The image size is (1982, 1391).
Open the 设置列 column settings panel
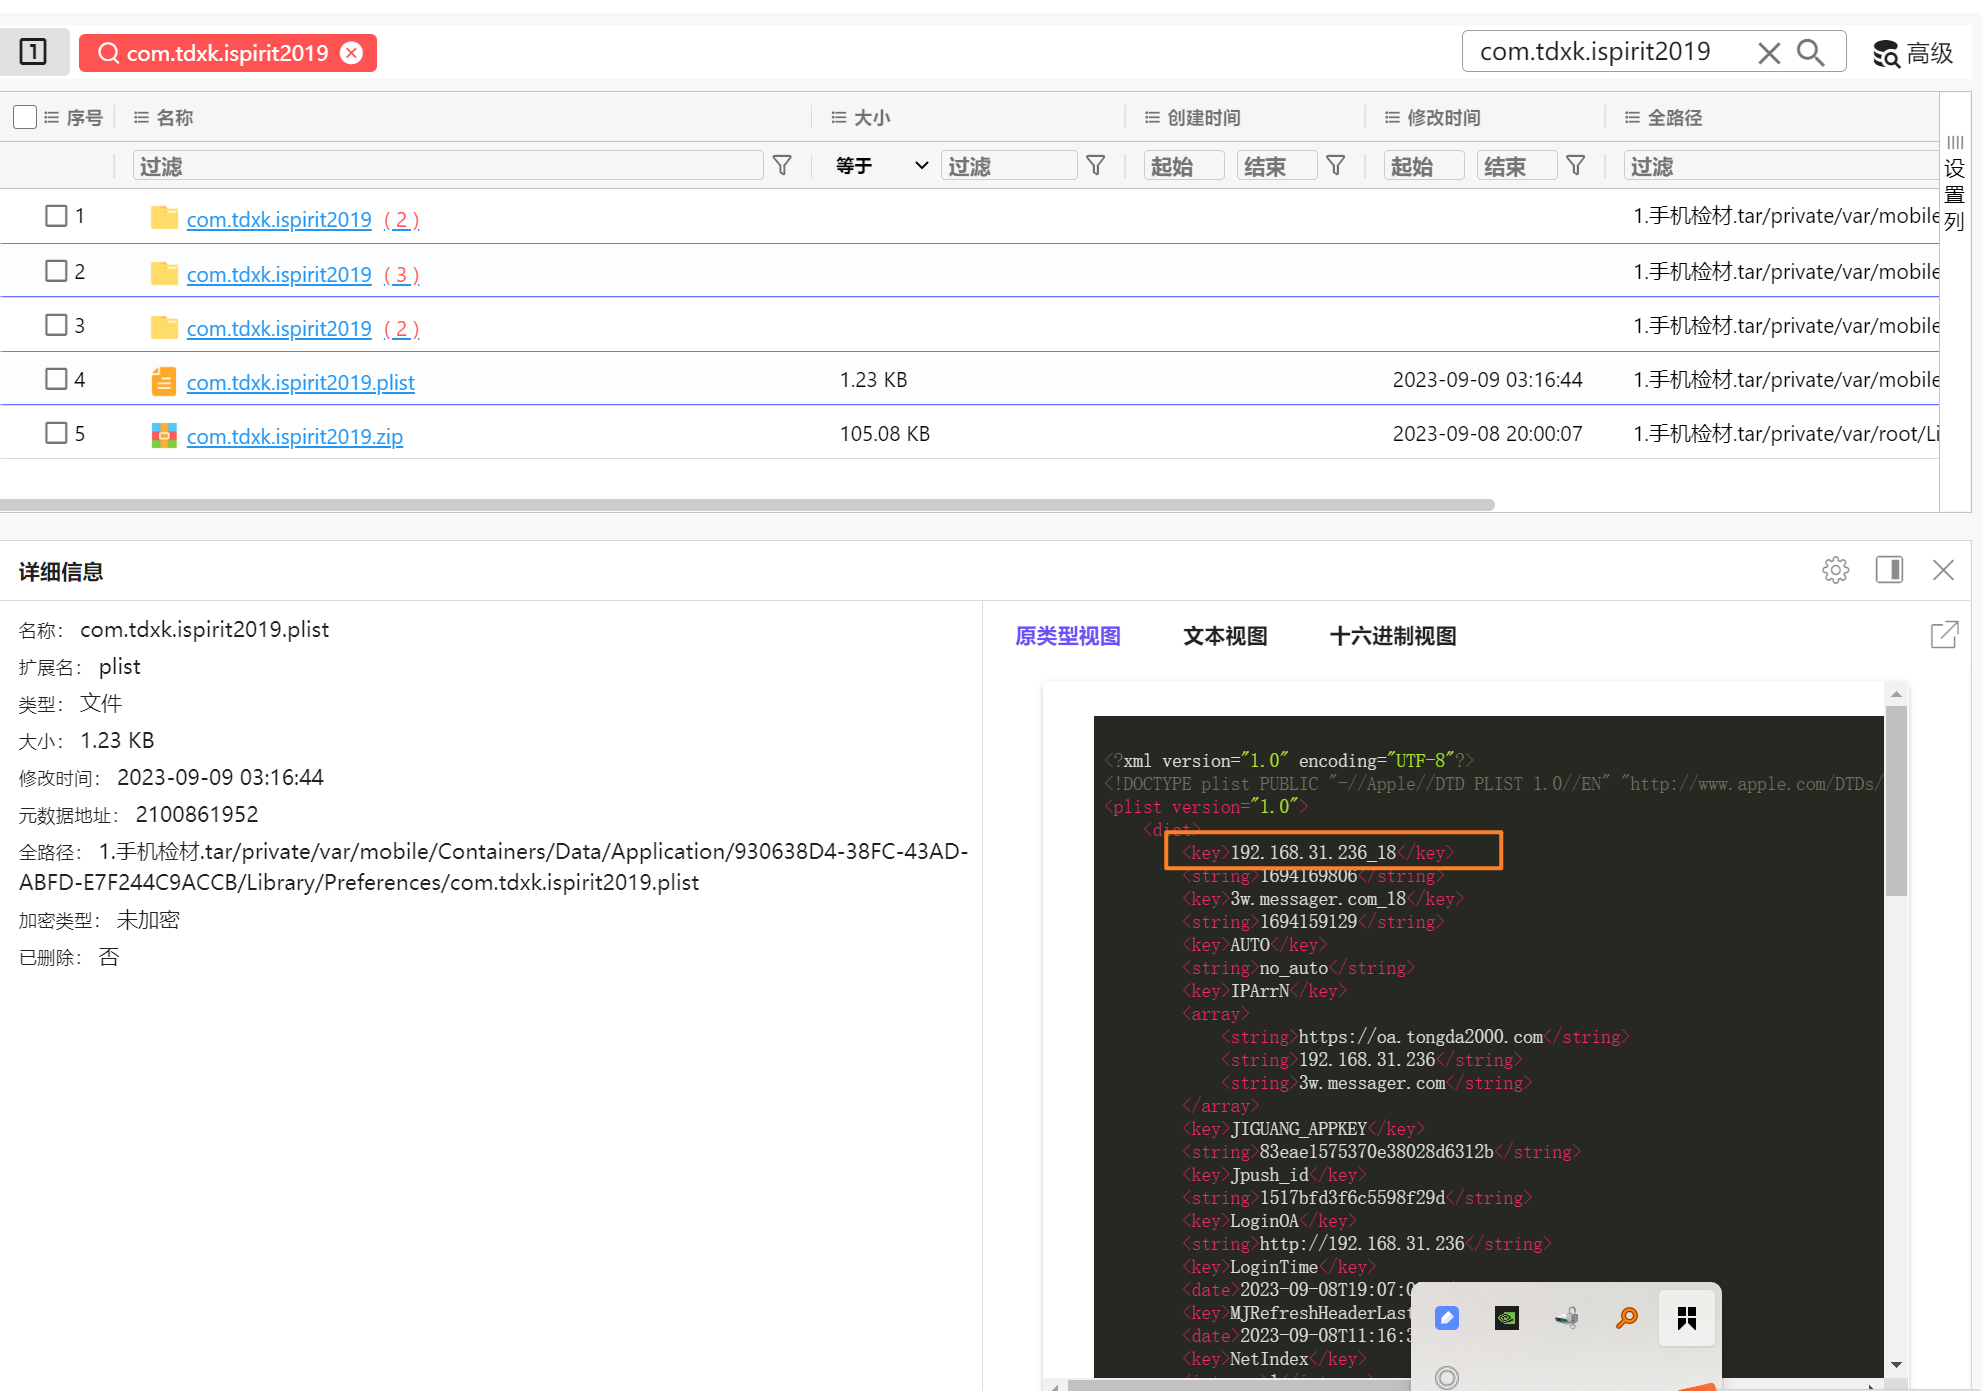[x=1955, y=185]
